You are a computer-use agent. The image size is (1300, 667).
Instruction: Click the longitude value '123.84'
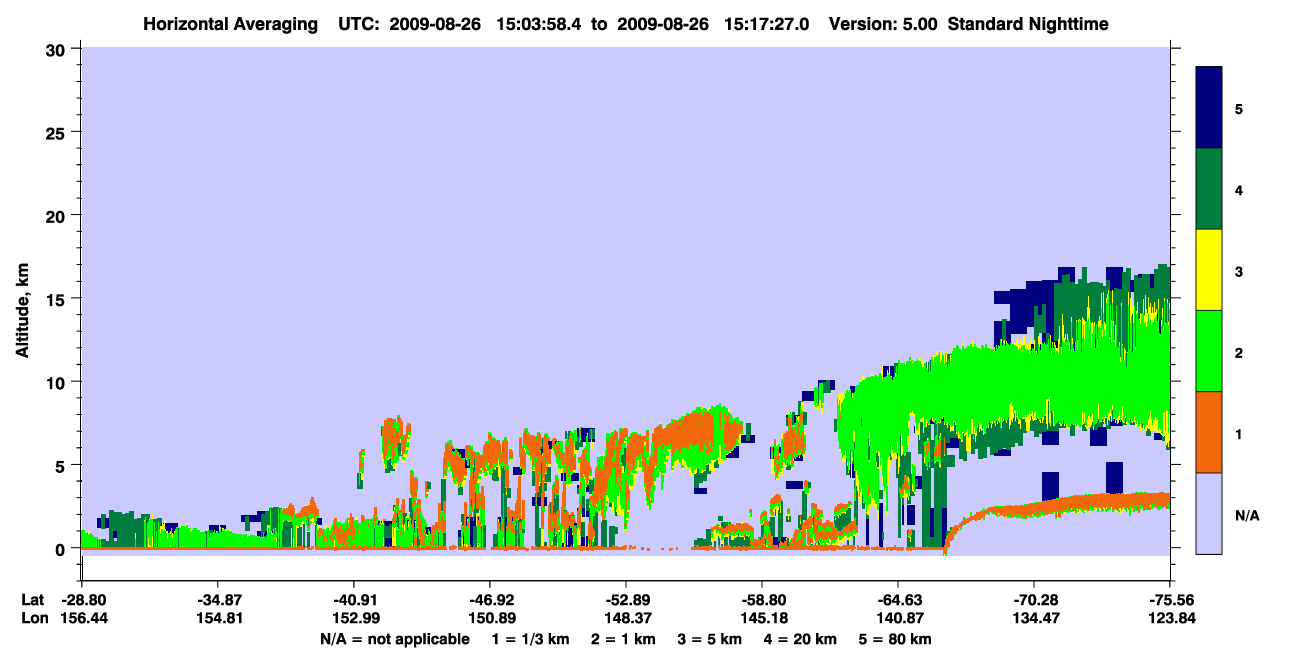coord(1170,619)
